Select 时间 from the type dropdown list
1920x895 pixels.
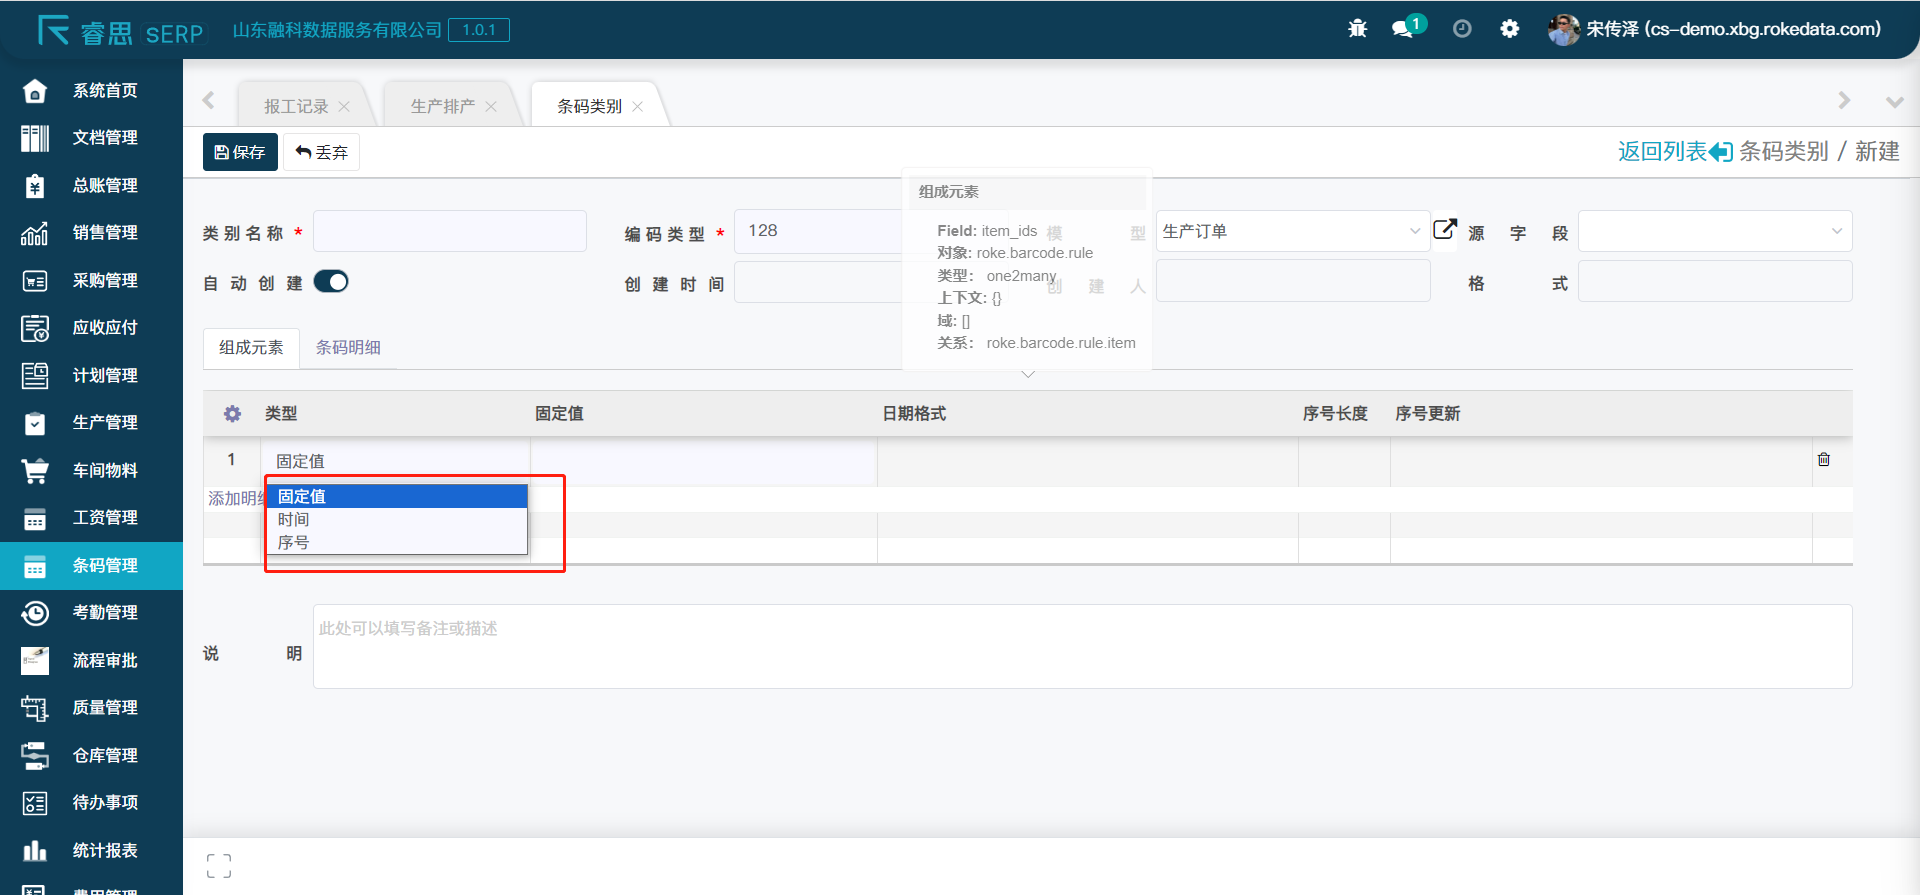pos(294,520)
